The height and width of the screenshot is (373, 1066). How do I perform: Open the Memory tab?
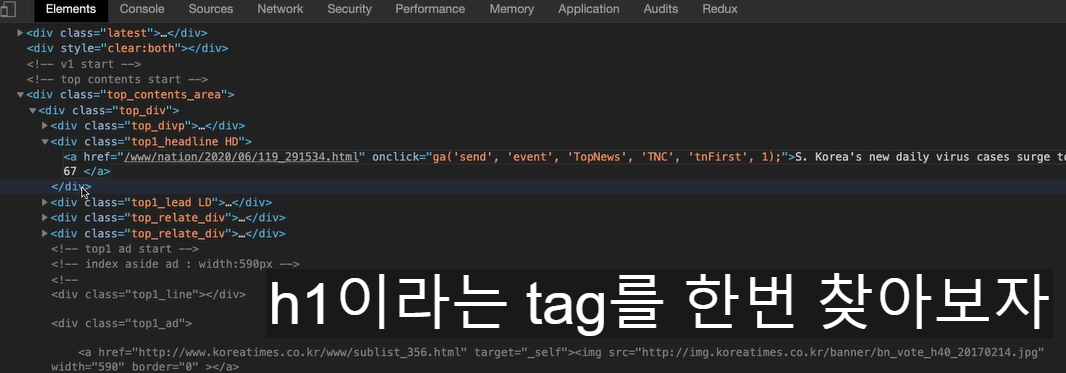point(511,10)
